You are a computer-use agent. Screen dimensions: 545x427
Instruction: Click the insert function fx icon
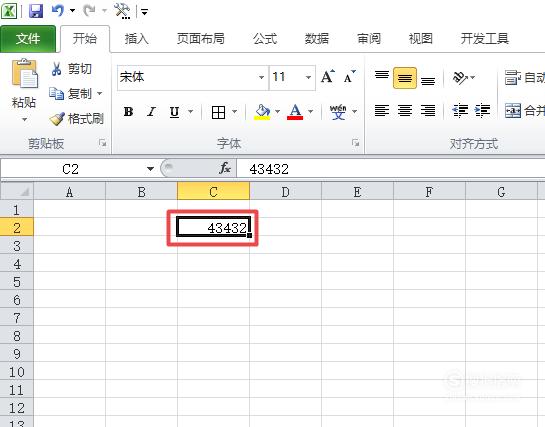[225, 169]
